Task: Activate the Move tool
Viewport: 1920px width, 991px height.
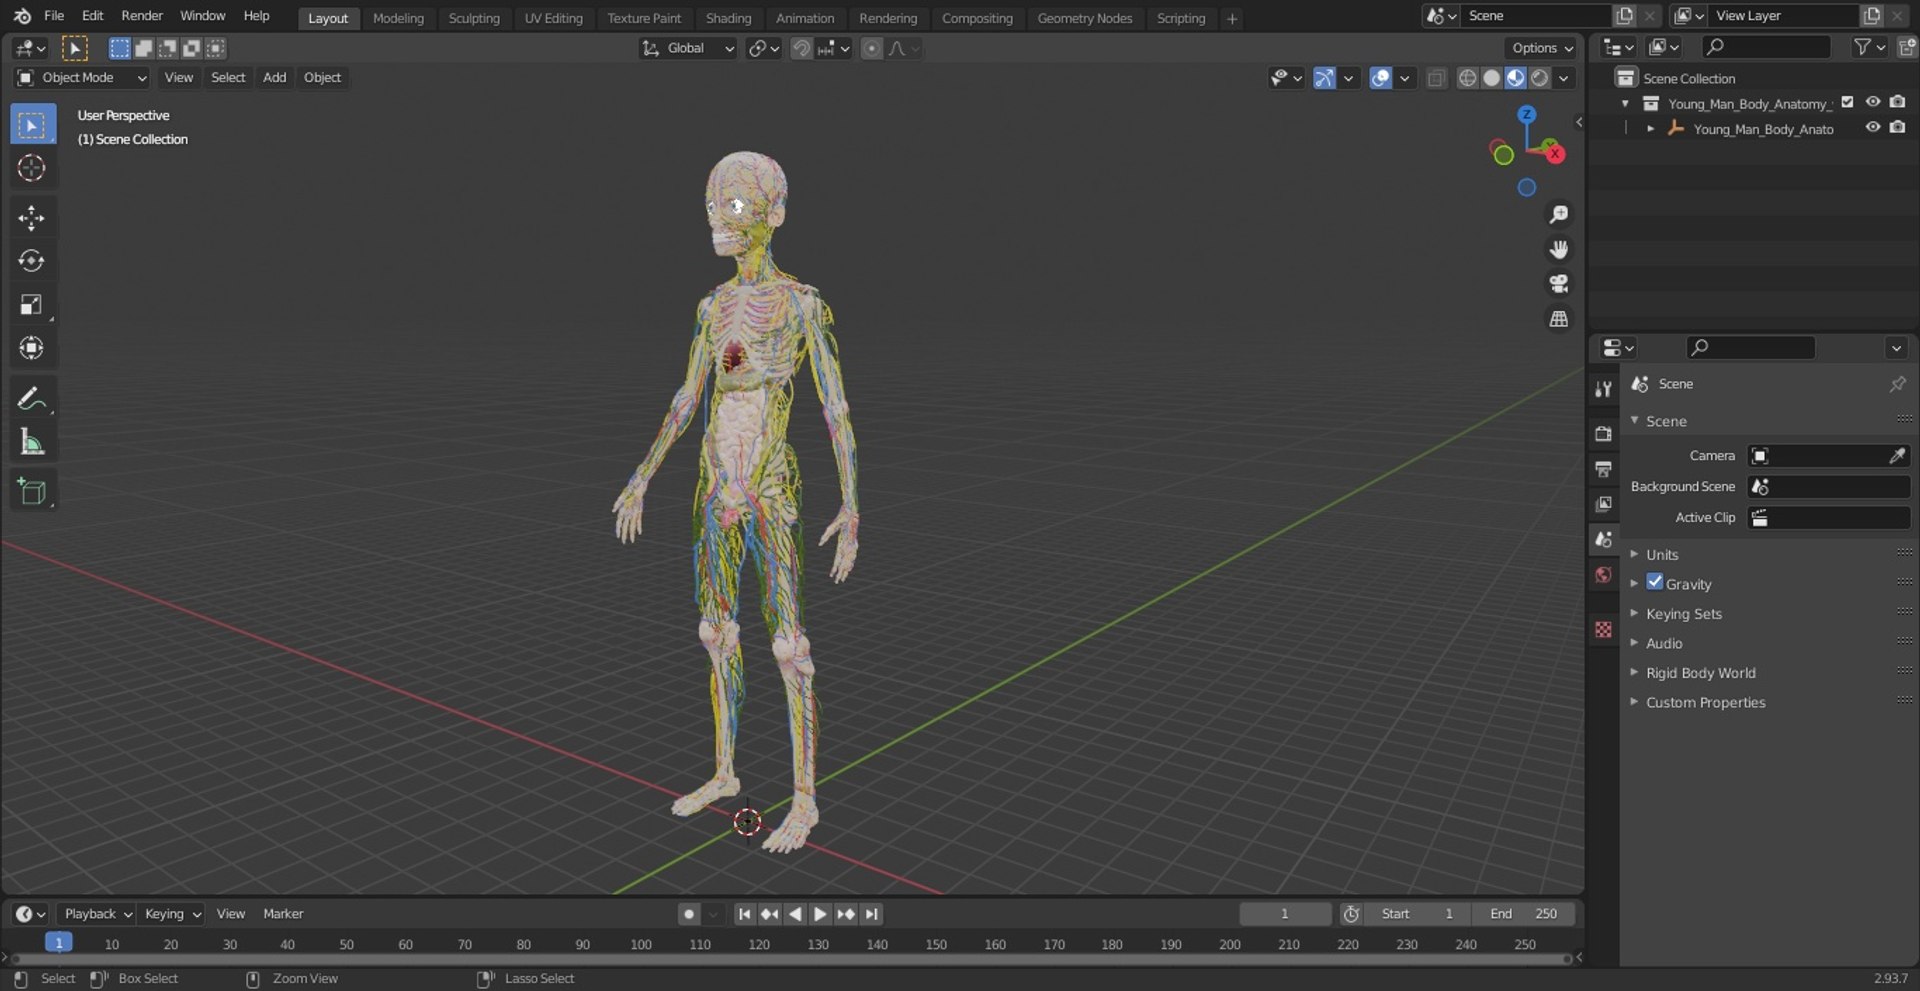Action: pyautogui.click(x=32, y=218)
